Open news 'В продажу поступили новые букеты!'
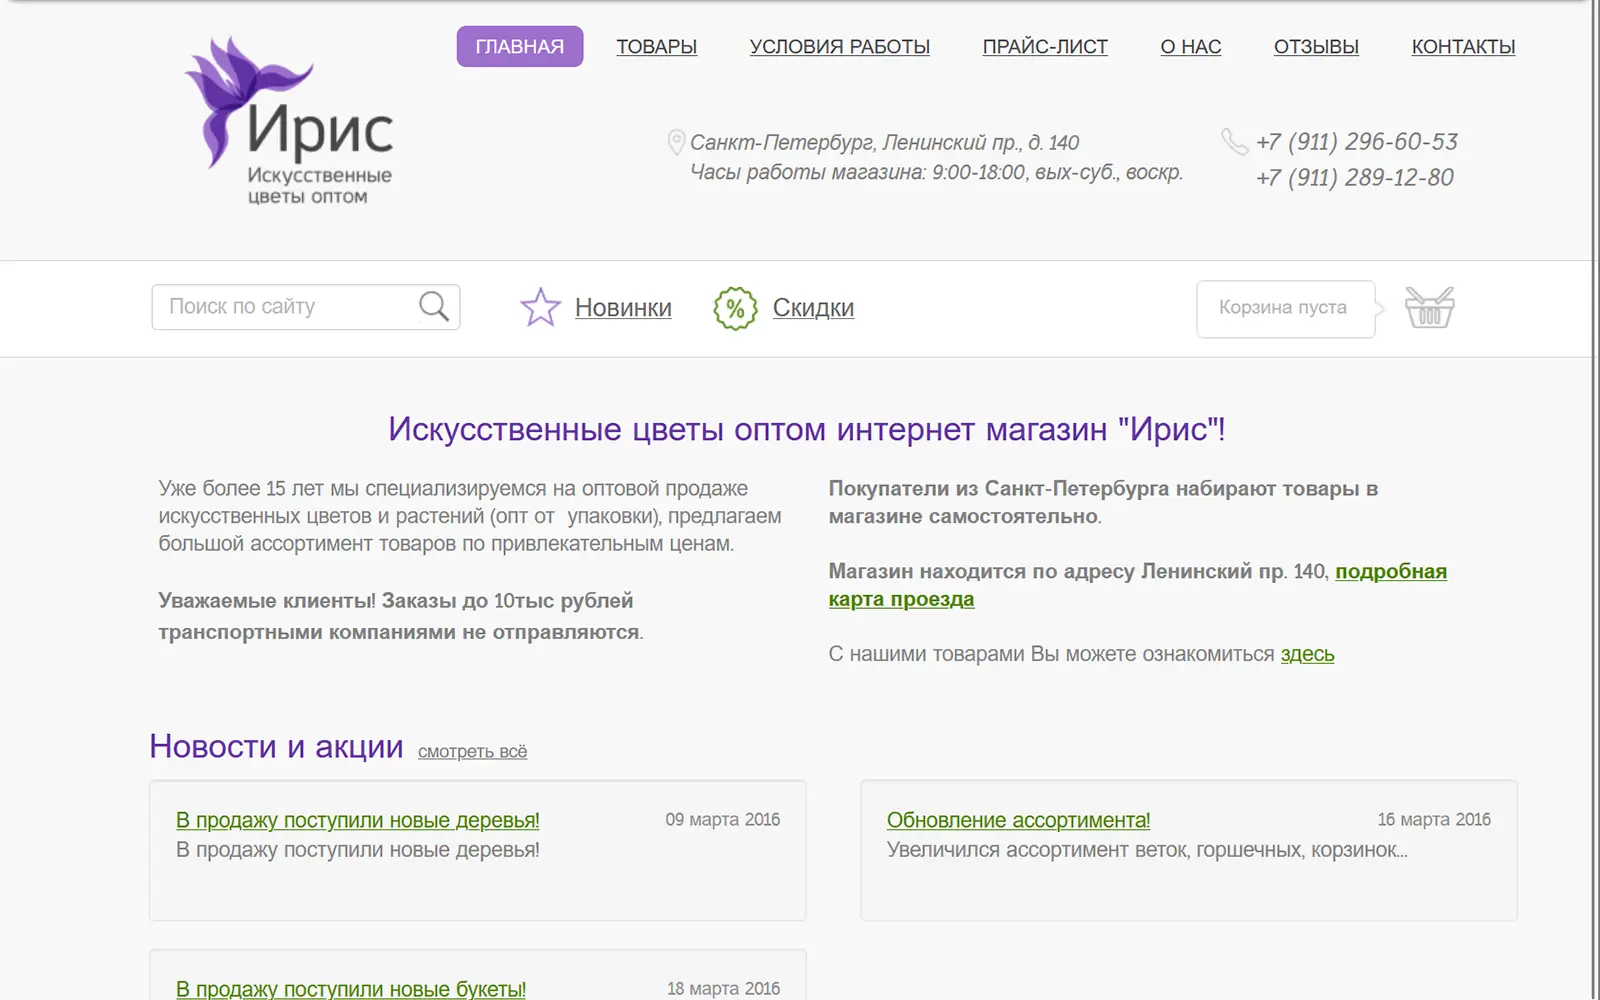Image resolution: width=1600 pixels, height=1000 pixels. click(x=351, y=989)
